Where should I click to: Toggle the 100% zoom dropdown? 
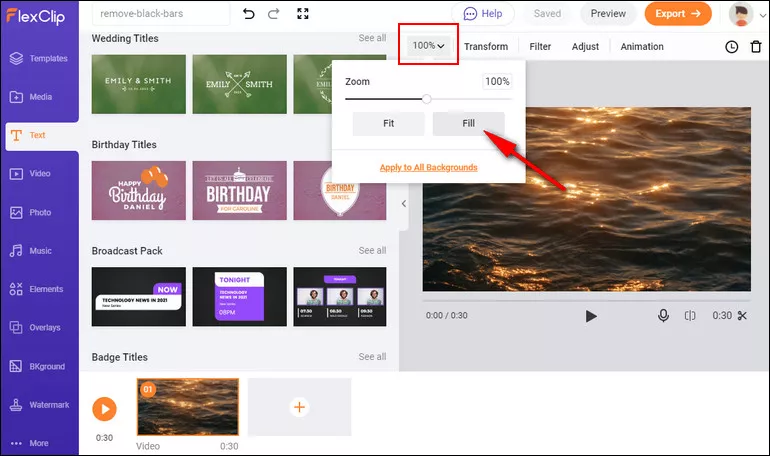(428, 46)
